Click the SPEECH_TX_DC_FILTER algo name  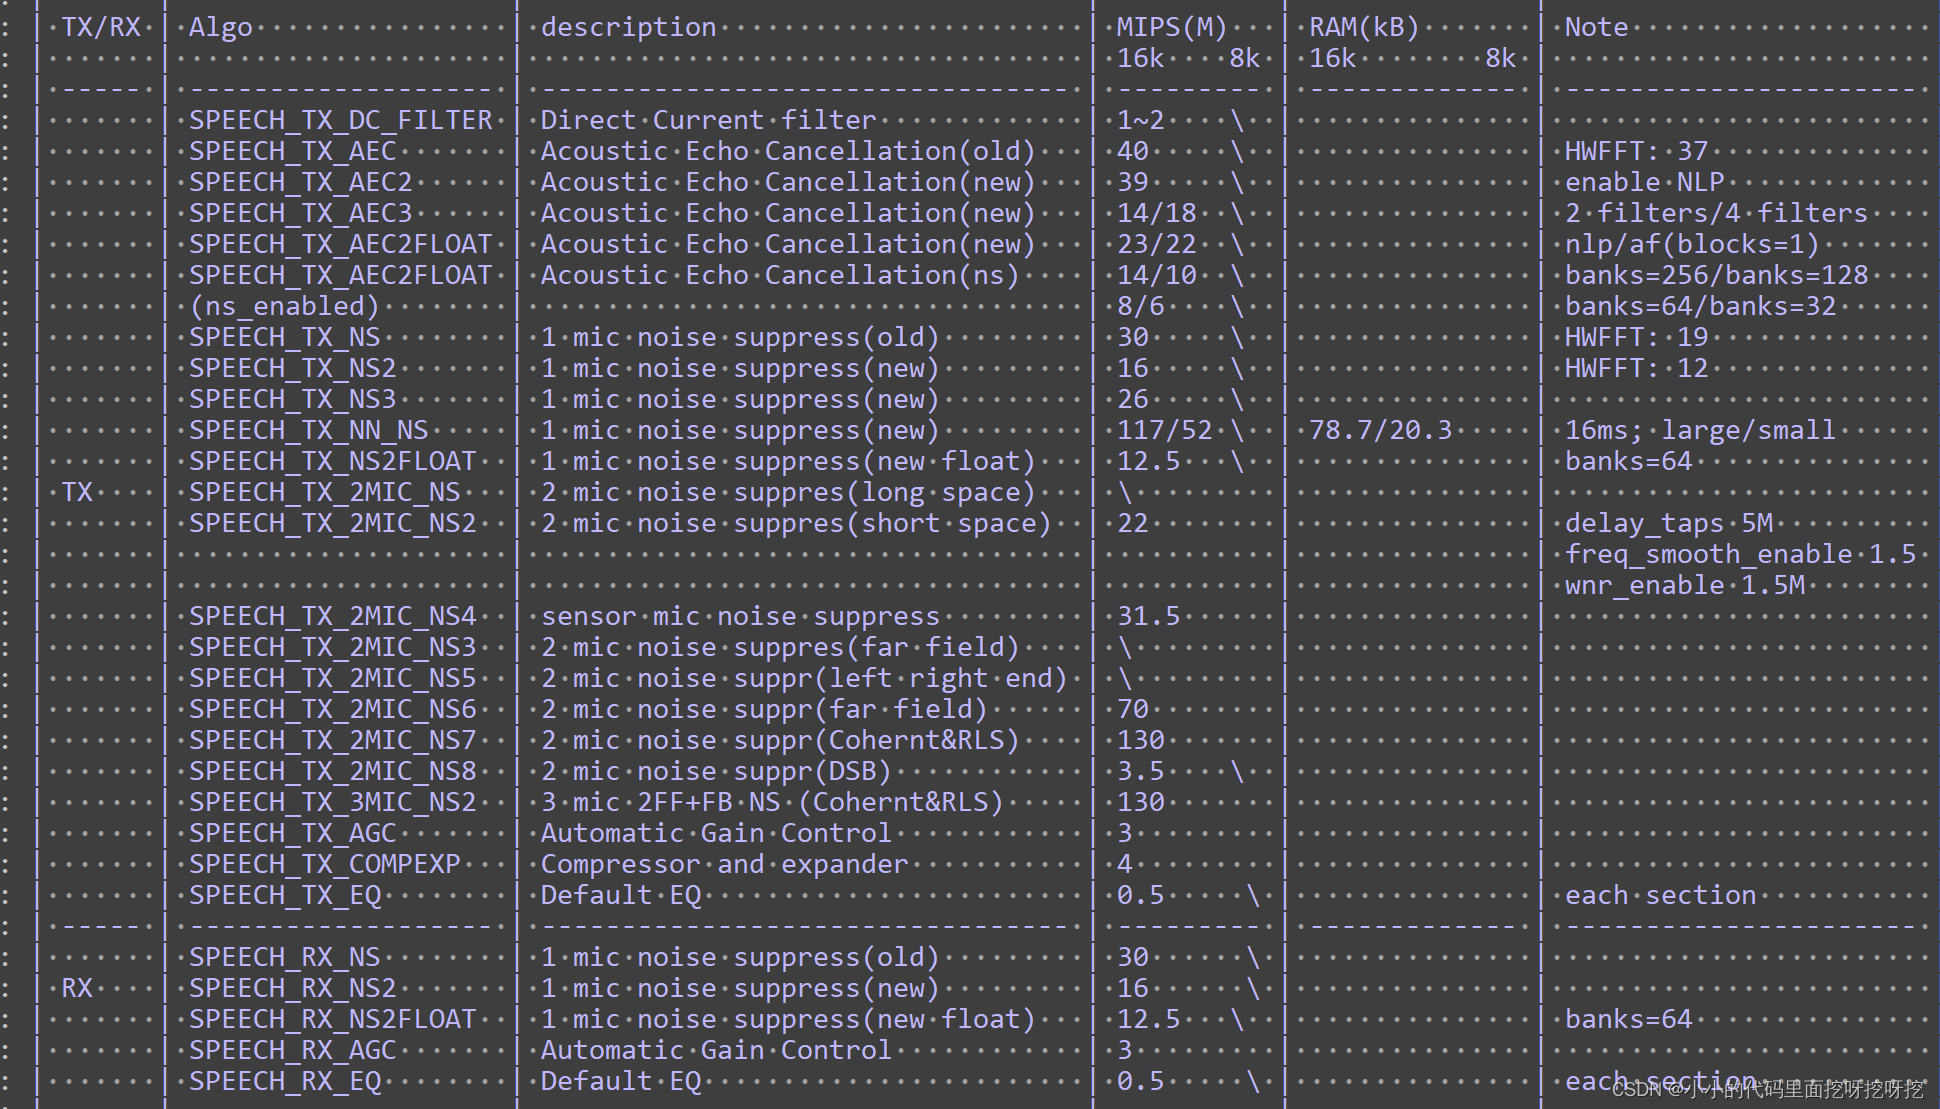[x=340, y=120]
